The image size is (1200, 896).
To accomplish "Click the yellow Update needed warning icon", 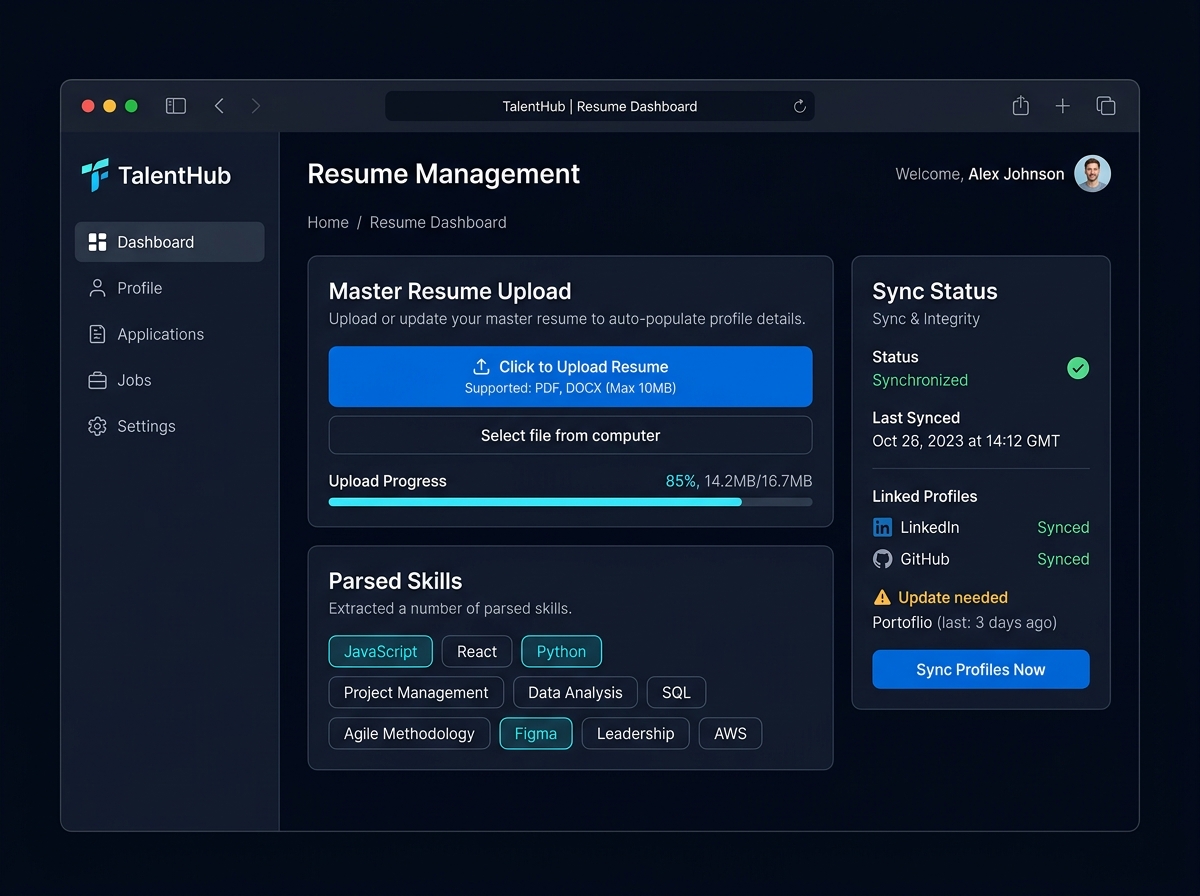I will (882, 598).
